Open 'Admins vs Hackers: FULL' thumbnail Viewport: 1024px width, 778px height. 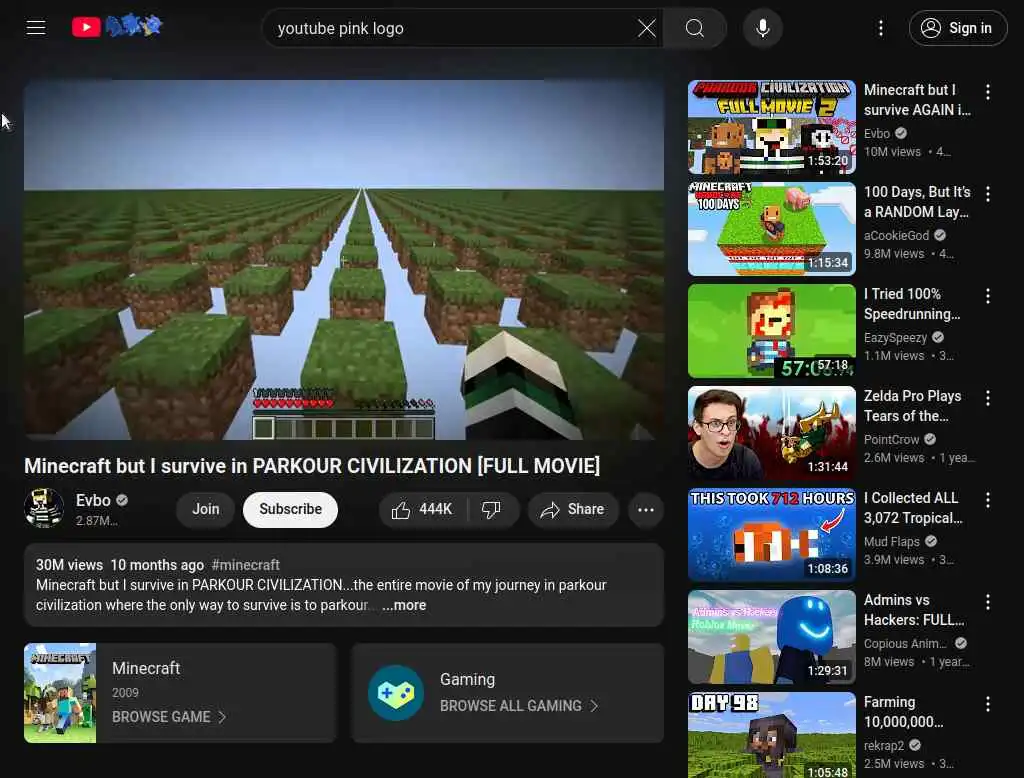point(772,637)
